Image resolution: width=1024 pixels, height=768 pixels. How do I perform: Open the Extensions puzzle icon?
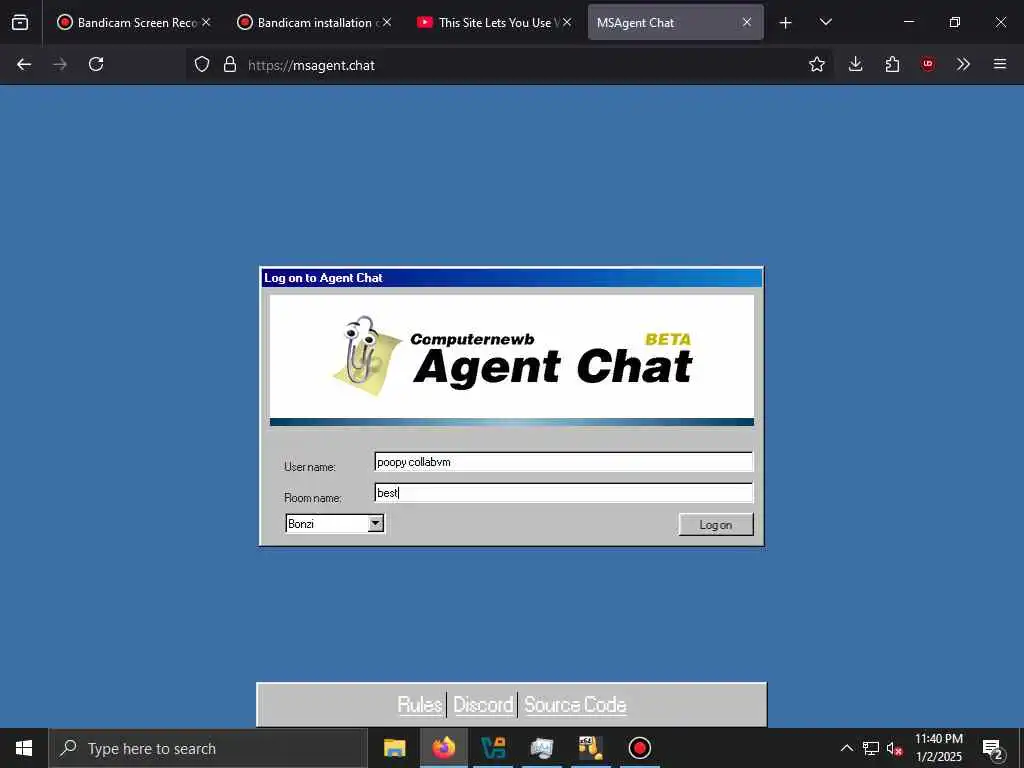pyautogui.click(x=892, y=64)
